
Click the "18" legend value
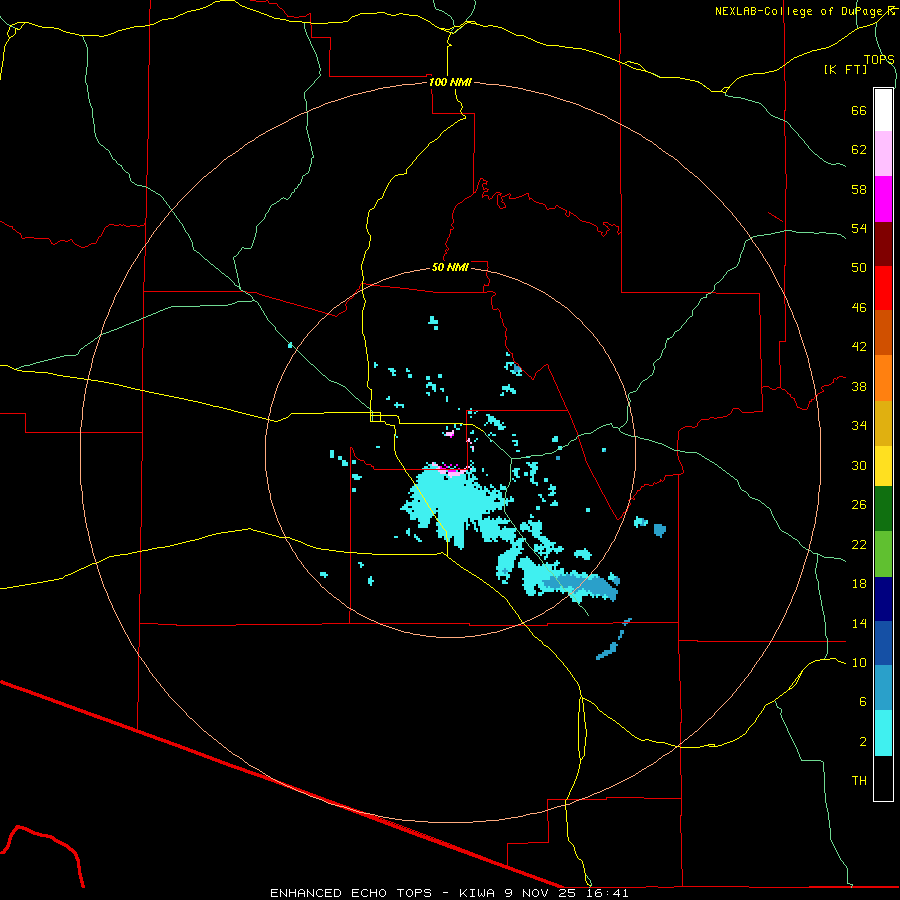859,583
